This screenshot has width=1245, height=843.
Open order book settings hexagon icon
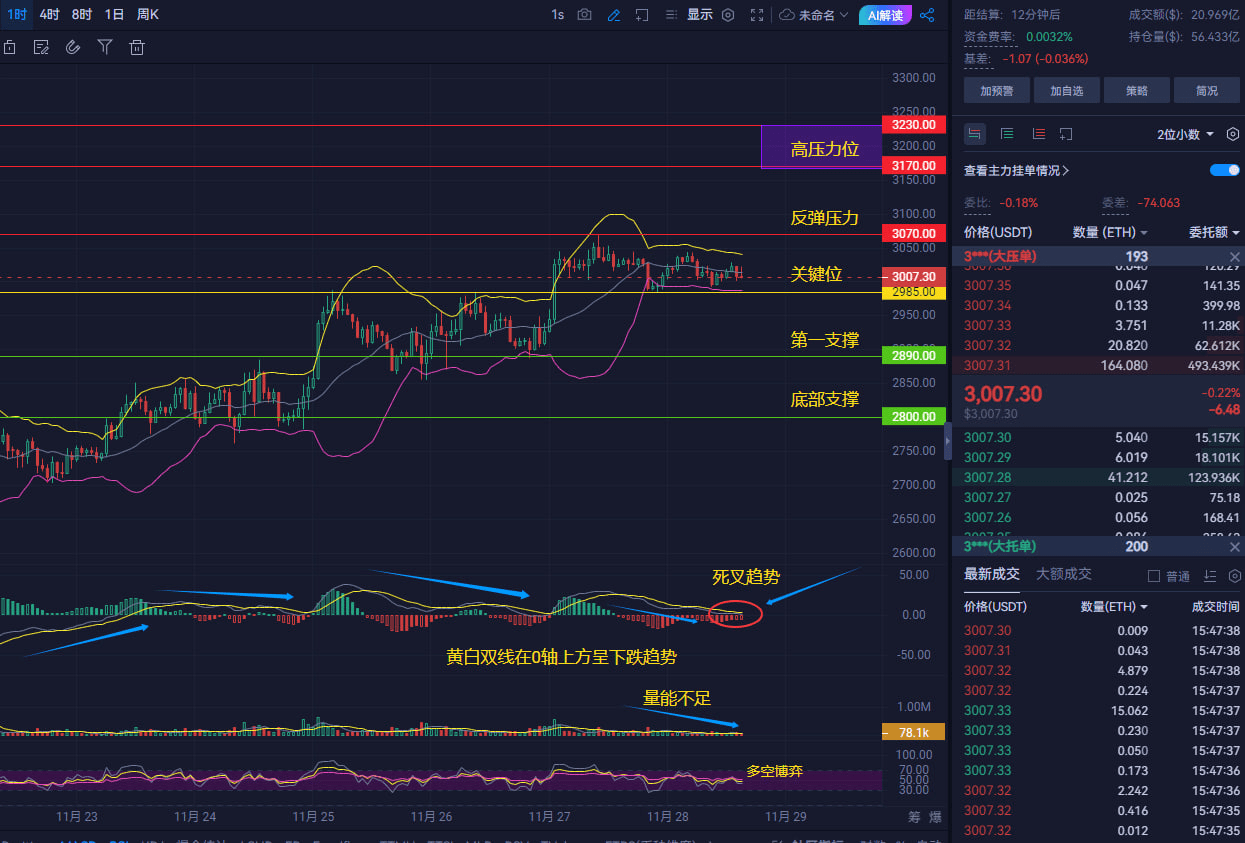(x=1232, y=133)
